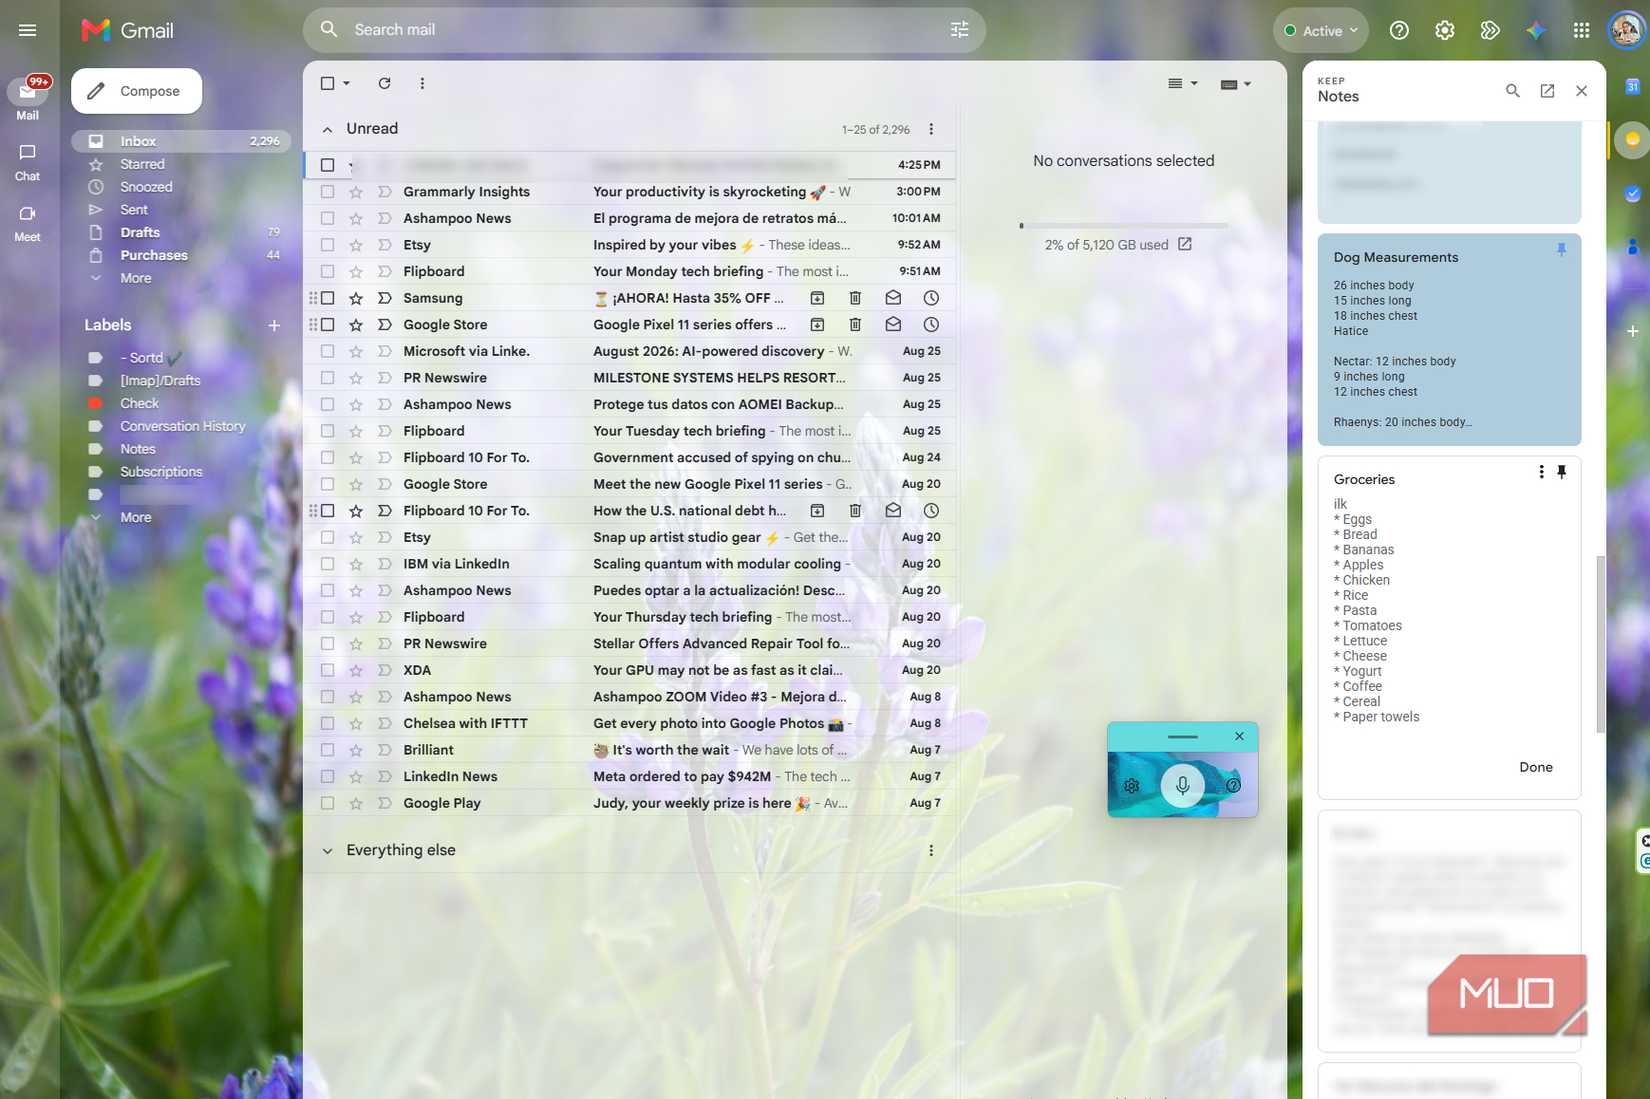
Task: Open the Chat section icon
Action: pyautogui.click(x=28, y=152)
